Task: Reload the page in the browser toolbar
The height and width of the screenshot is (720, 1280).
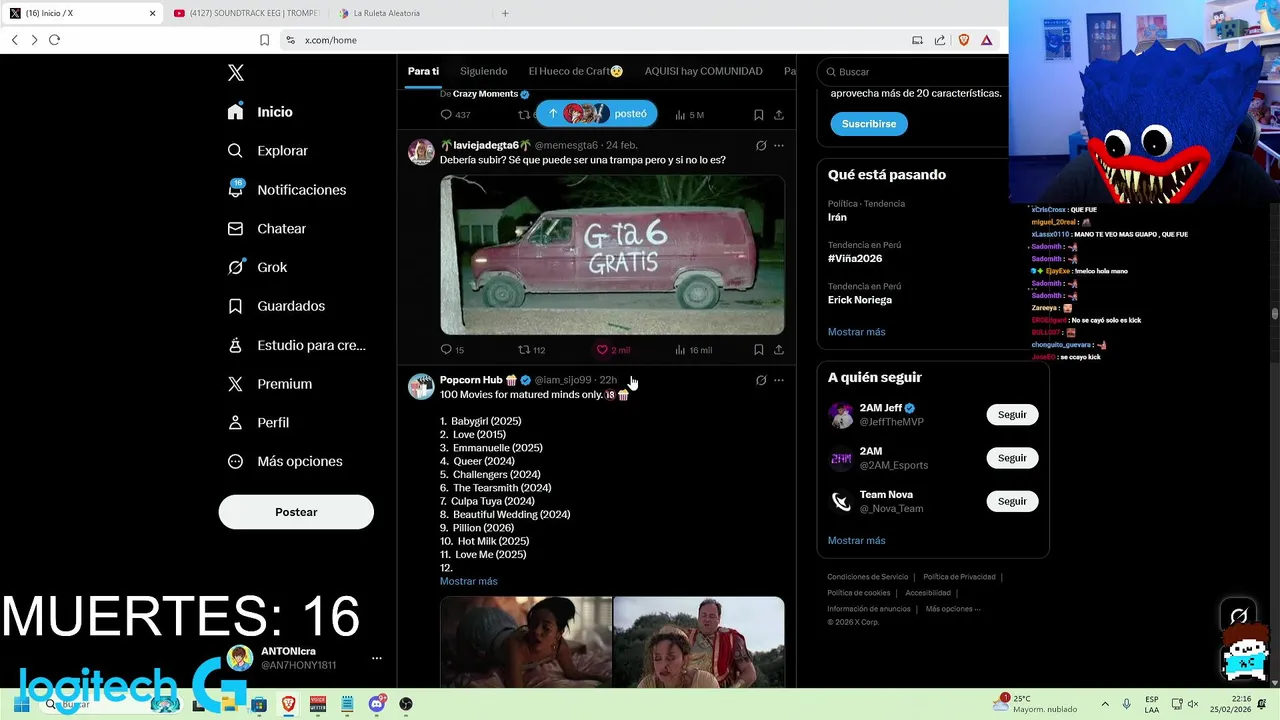Action: click(54, 40)
